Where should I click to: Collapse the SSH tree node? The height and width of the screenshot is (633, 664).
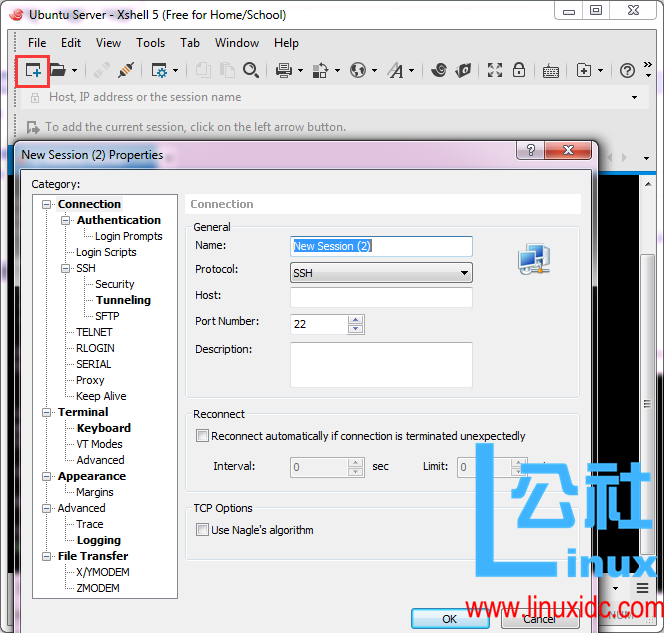[x=66, y=268]
